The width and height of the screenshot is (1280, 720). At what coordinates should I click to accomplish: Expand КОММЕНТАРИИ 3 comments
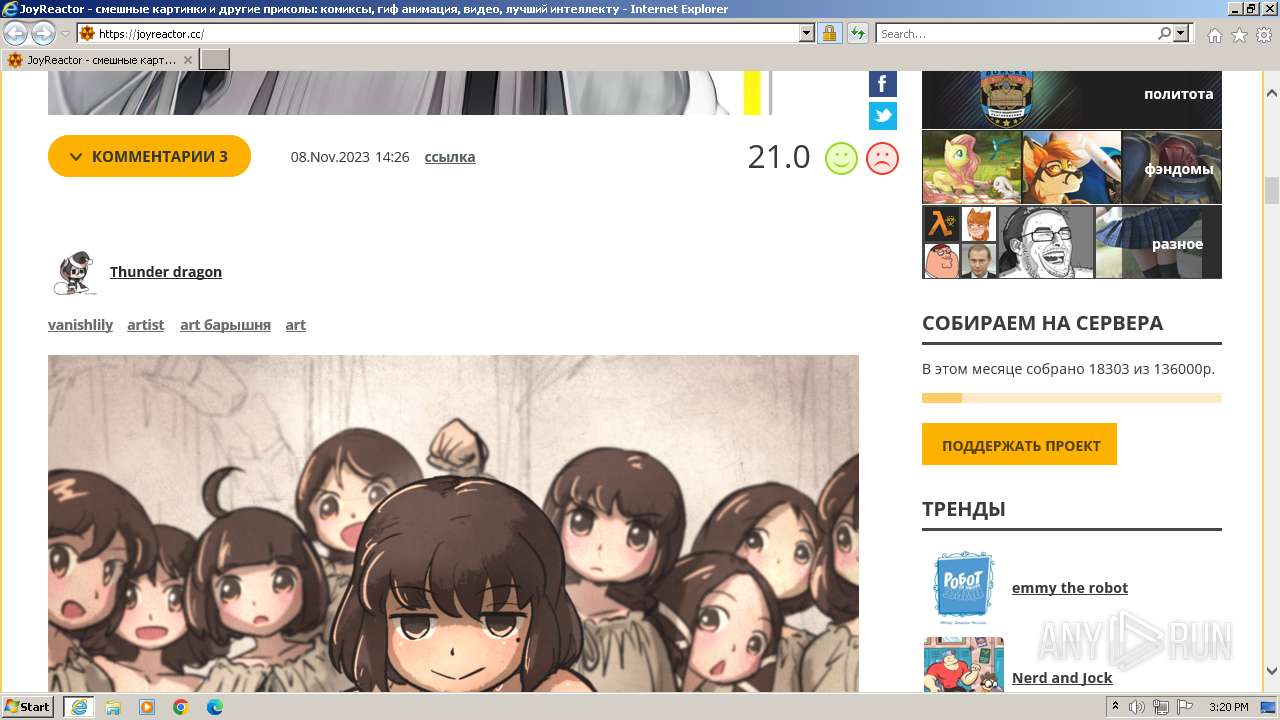click(x=149, y=156)
